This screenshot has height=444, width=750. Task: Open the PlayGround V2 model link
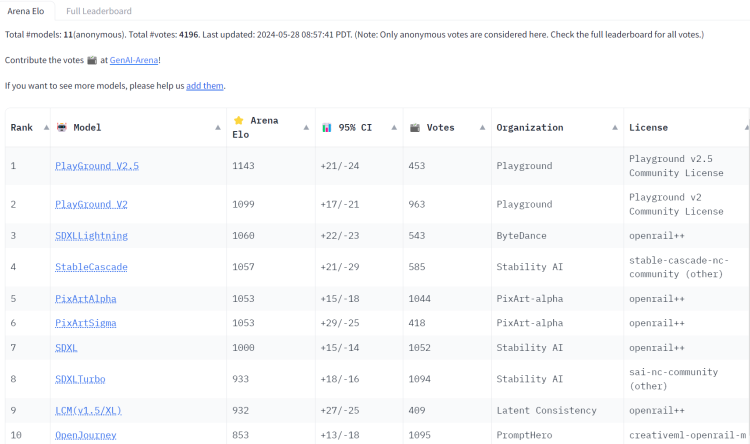tap(91, 205)
